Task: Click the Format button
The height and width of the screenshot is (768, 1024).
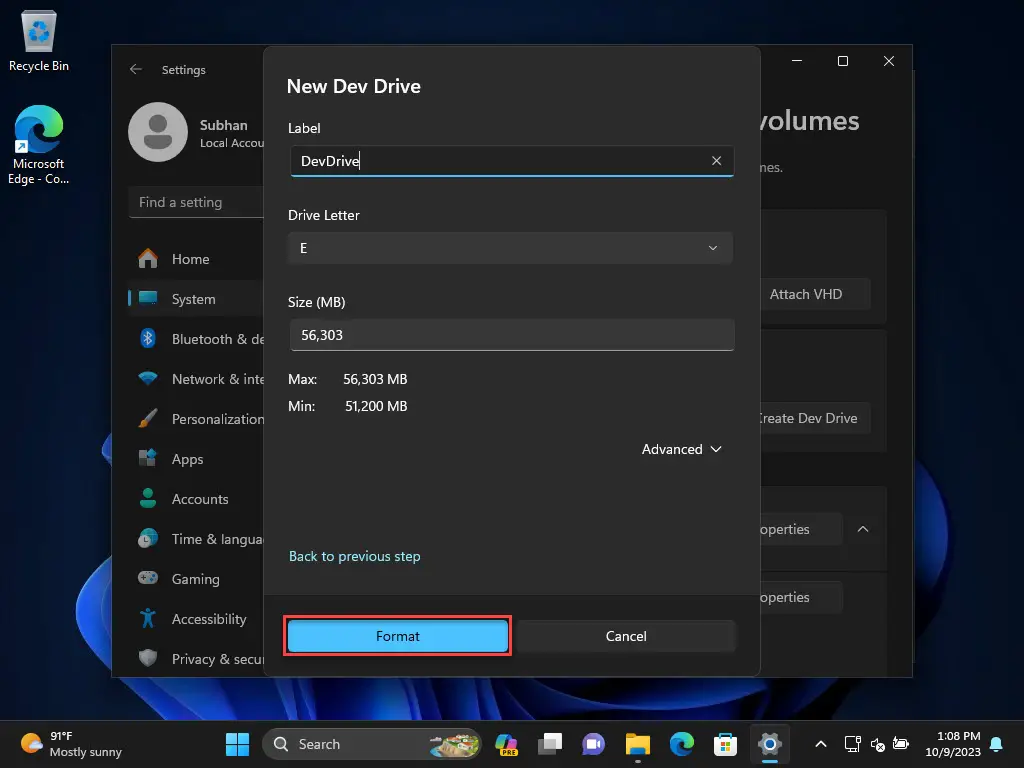Action: click(x=397, y=636)
